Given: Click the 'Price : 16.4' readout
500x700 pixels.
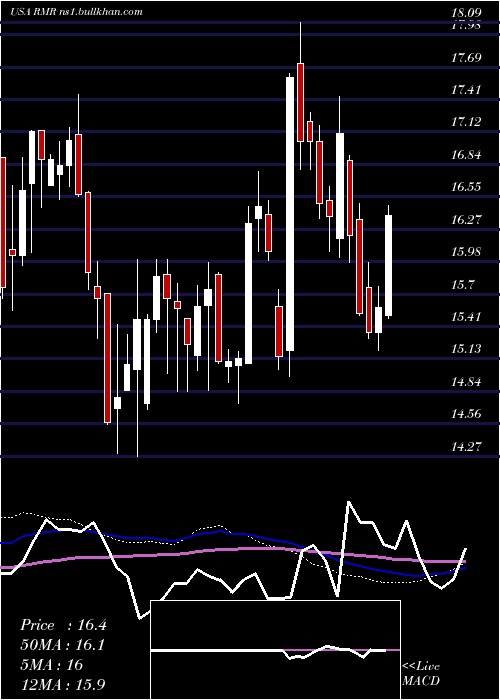Looking at the screenshot, I should (63, 625).
